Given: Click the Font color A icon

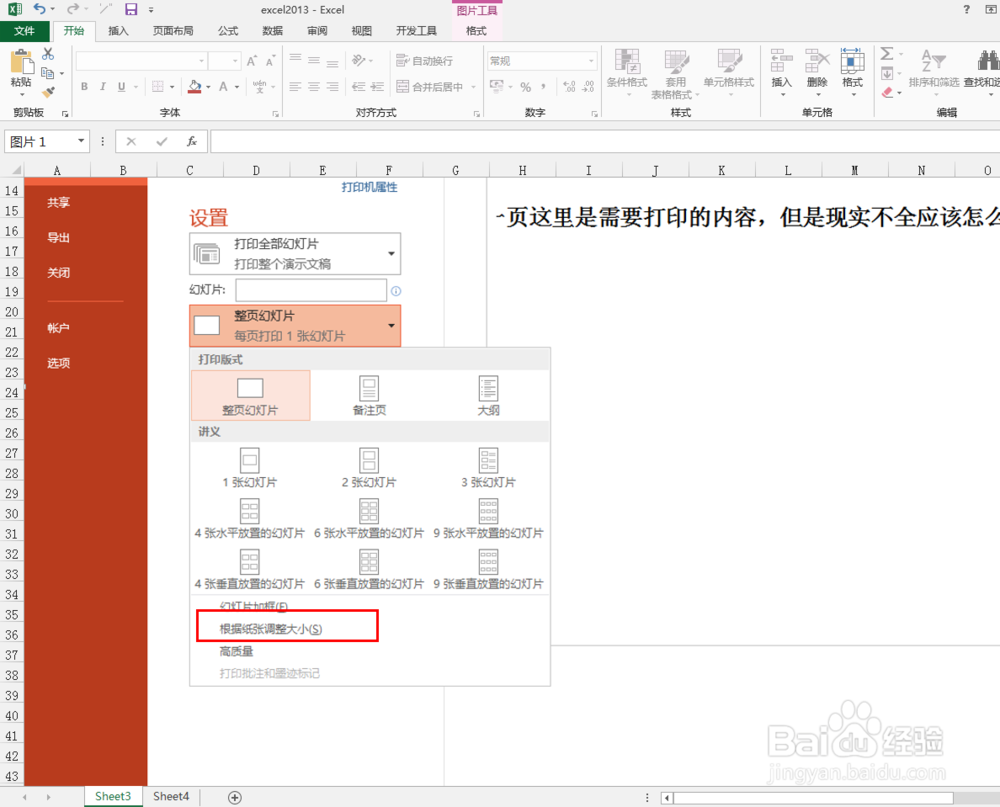Looking at the screenshot, I should (223, 86).
